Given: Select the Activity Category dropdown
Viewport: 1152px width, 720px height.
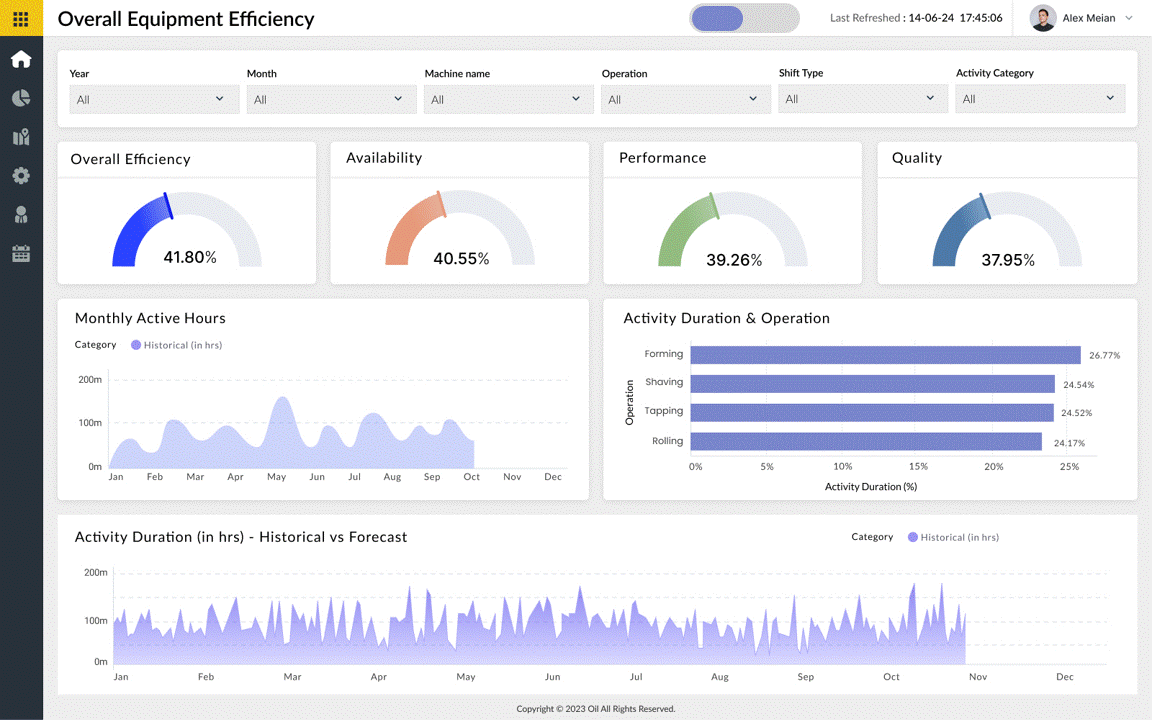Looking at the screenshot, I should click(1040, 99).
